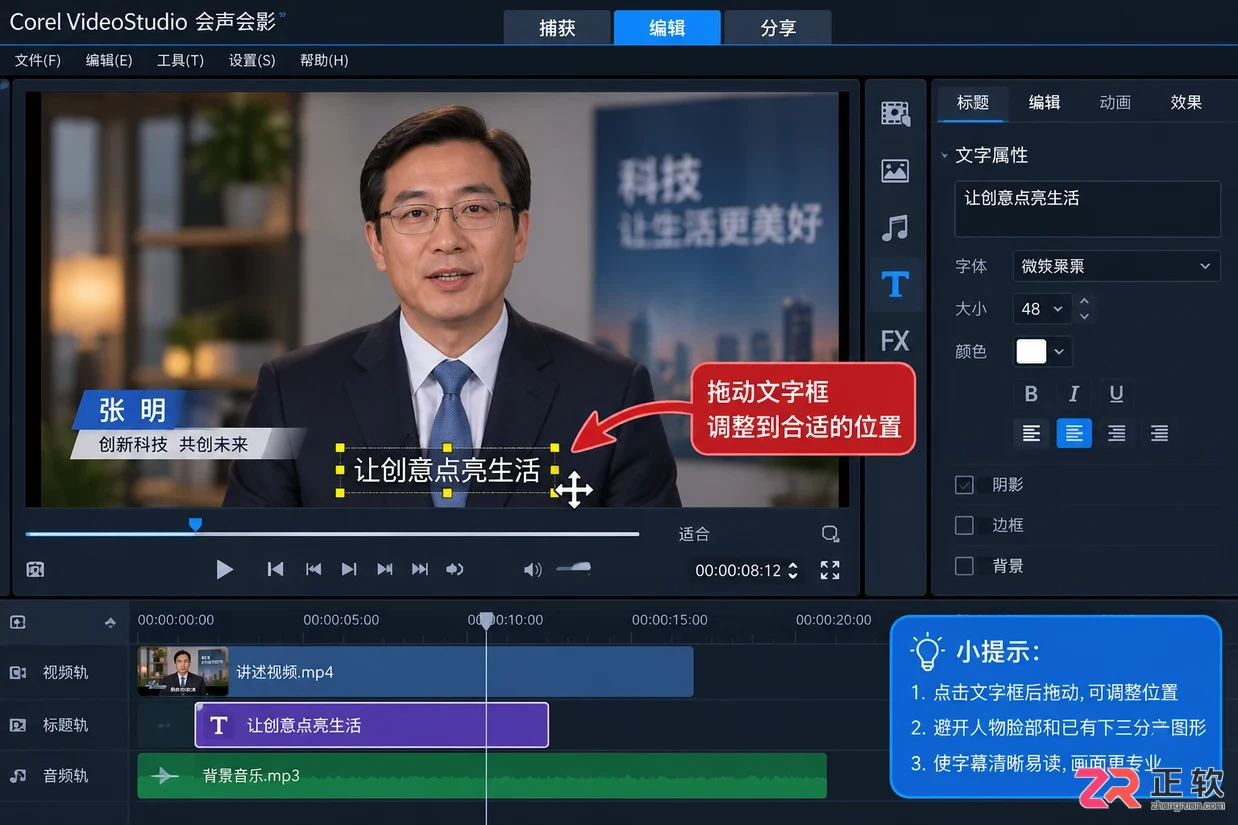Click the 视频轨 track icon
The width and height of the screenshot is (1238, 825).
pyautogui.click(x=18, y=673)
